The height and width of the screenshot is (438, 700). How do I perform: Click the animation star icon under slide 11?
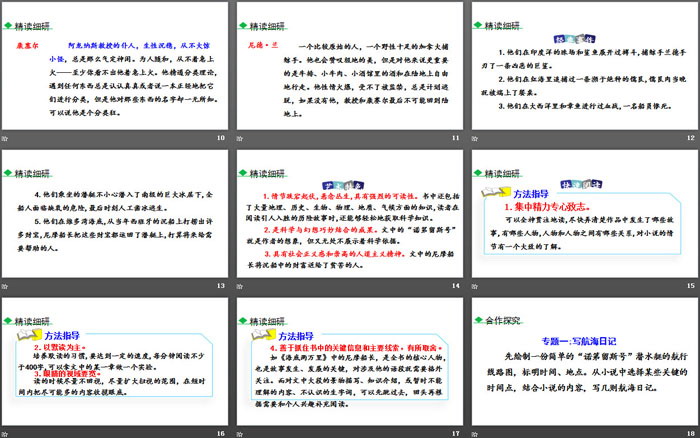(x=240, y=138)
